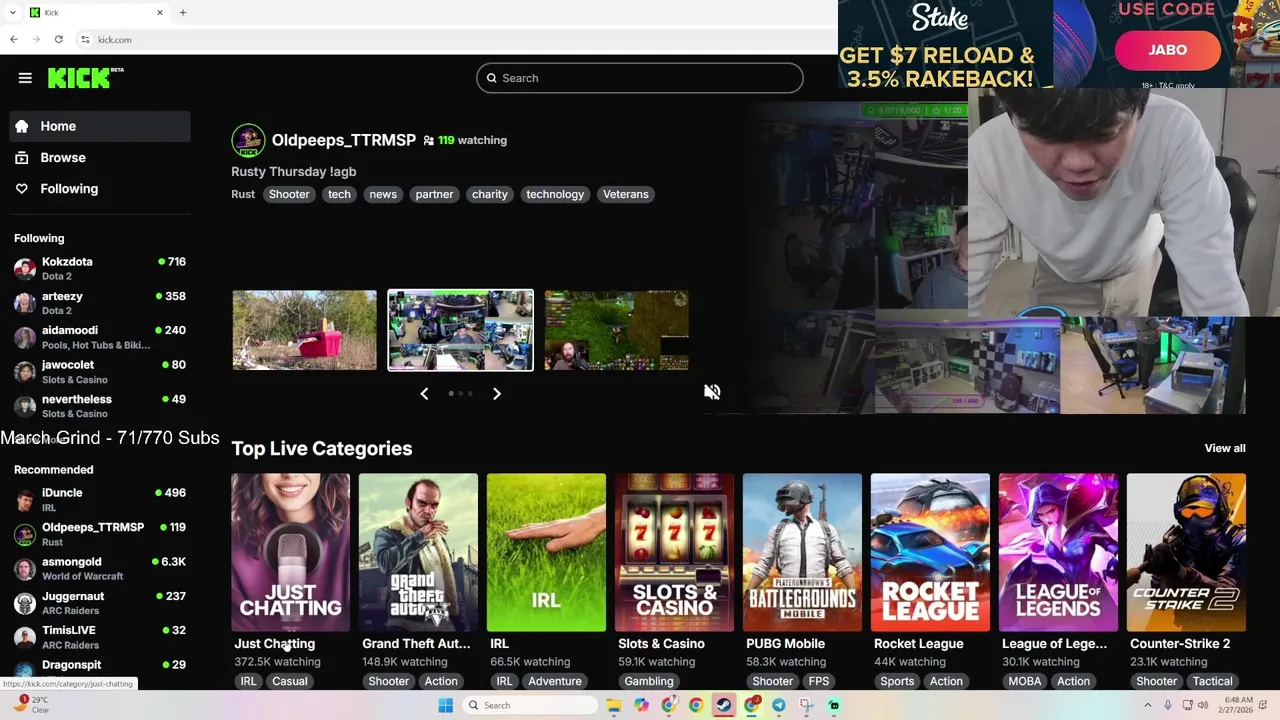Image resolution: width=1280 pixels, height=720 pixels.
Task: Select the World of Warcraft stream thumbnail
Action: coord(616,330)
